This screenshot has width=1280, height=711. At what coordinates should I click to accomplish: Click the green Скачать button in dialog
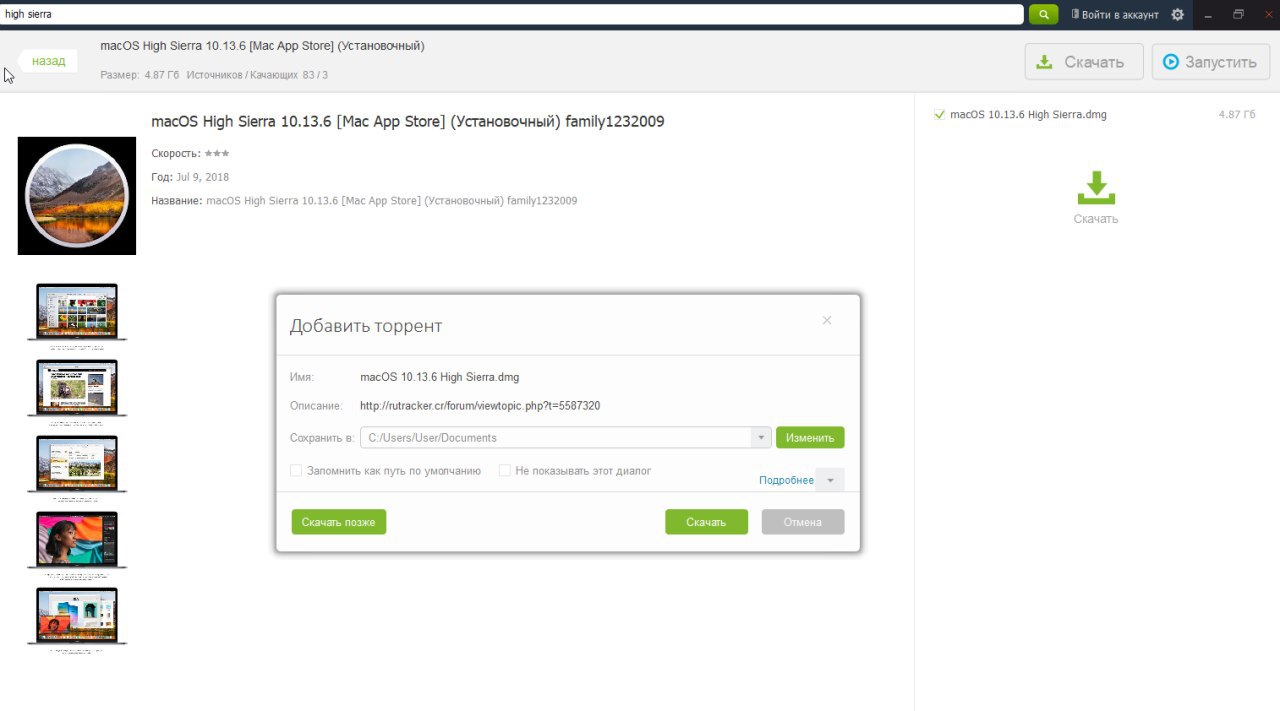pyautogui.click(x=706, y=522)
